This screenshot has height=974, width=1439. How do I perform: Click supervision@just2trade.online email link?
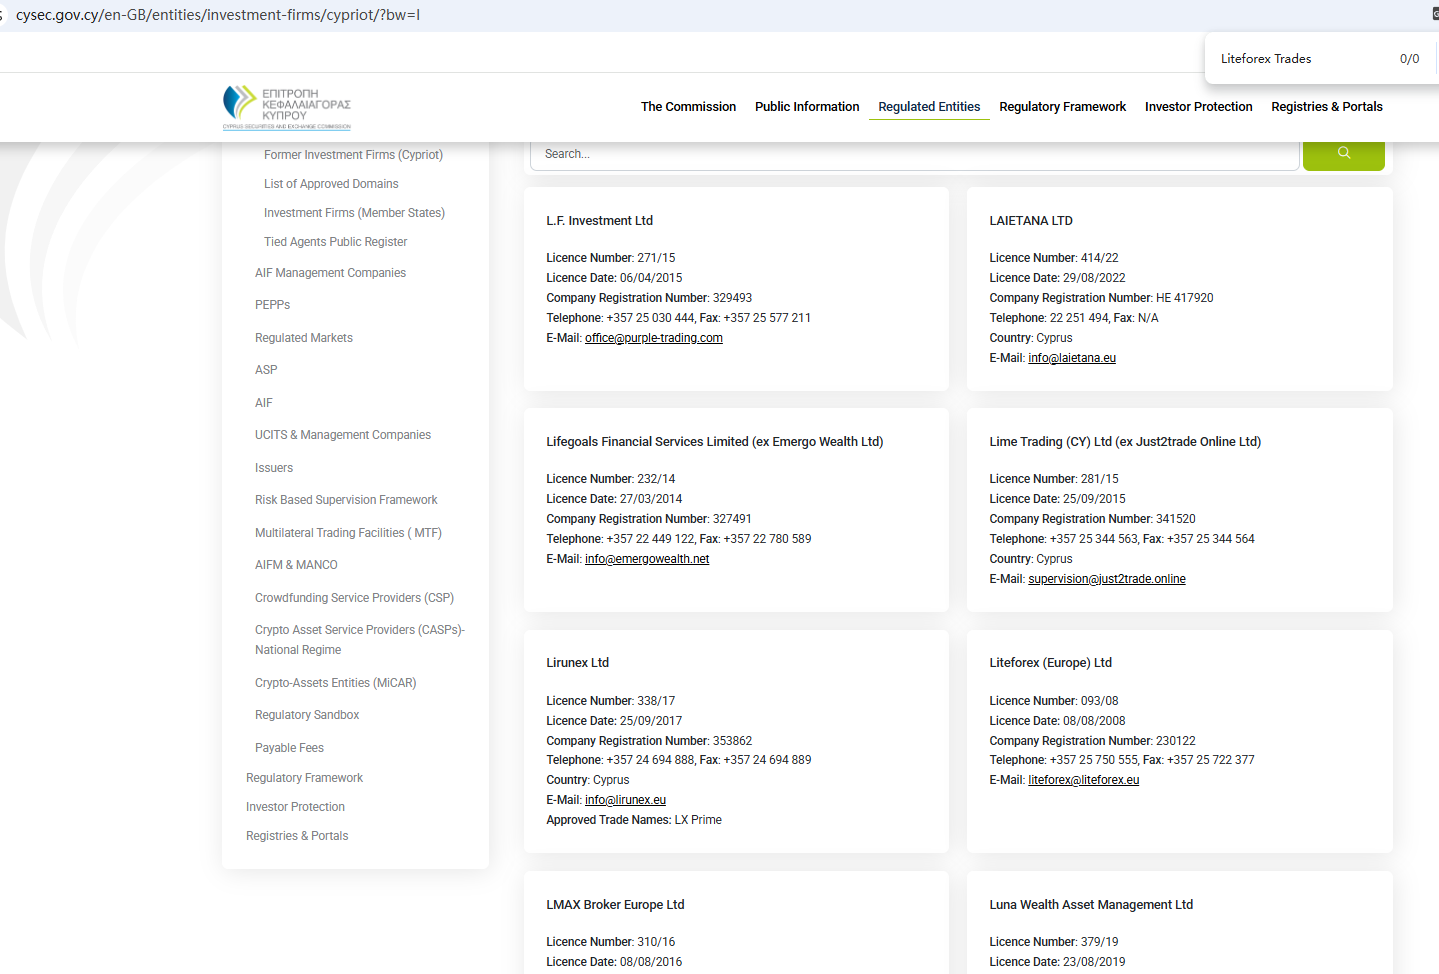coord(1107,579)
